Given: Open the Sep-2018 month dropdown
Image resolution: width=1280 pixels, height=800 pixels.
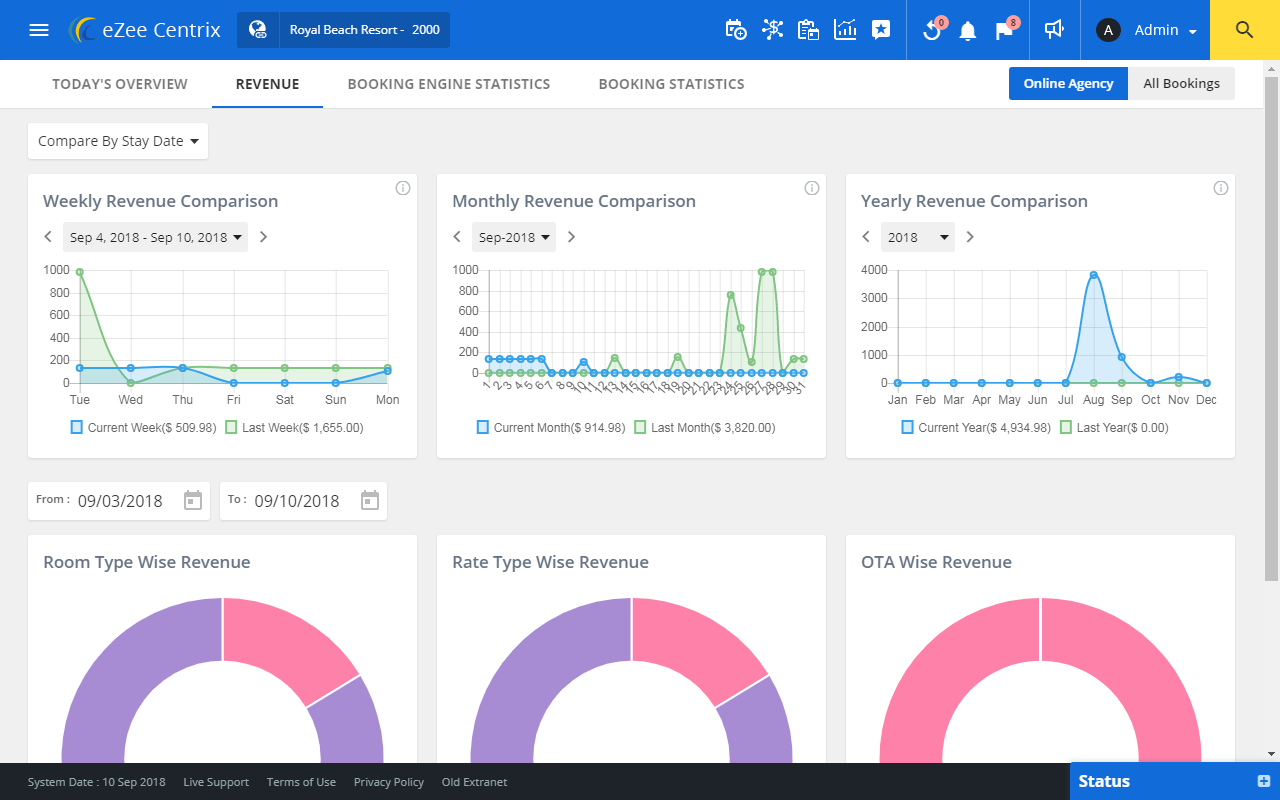Looking at the screenshot, I should (514, 237).
